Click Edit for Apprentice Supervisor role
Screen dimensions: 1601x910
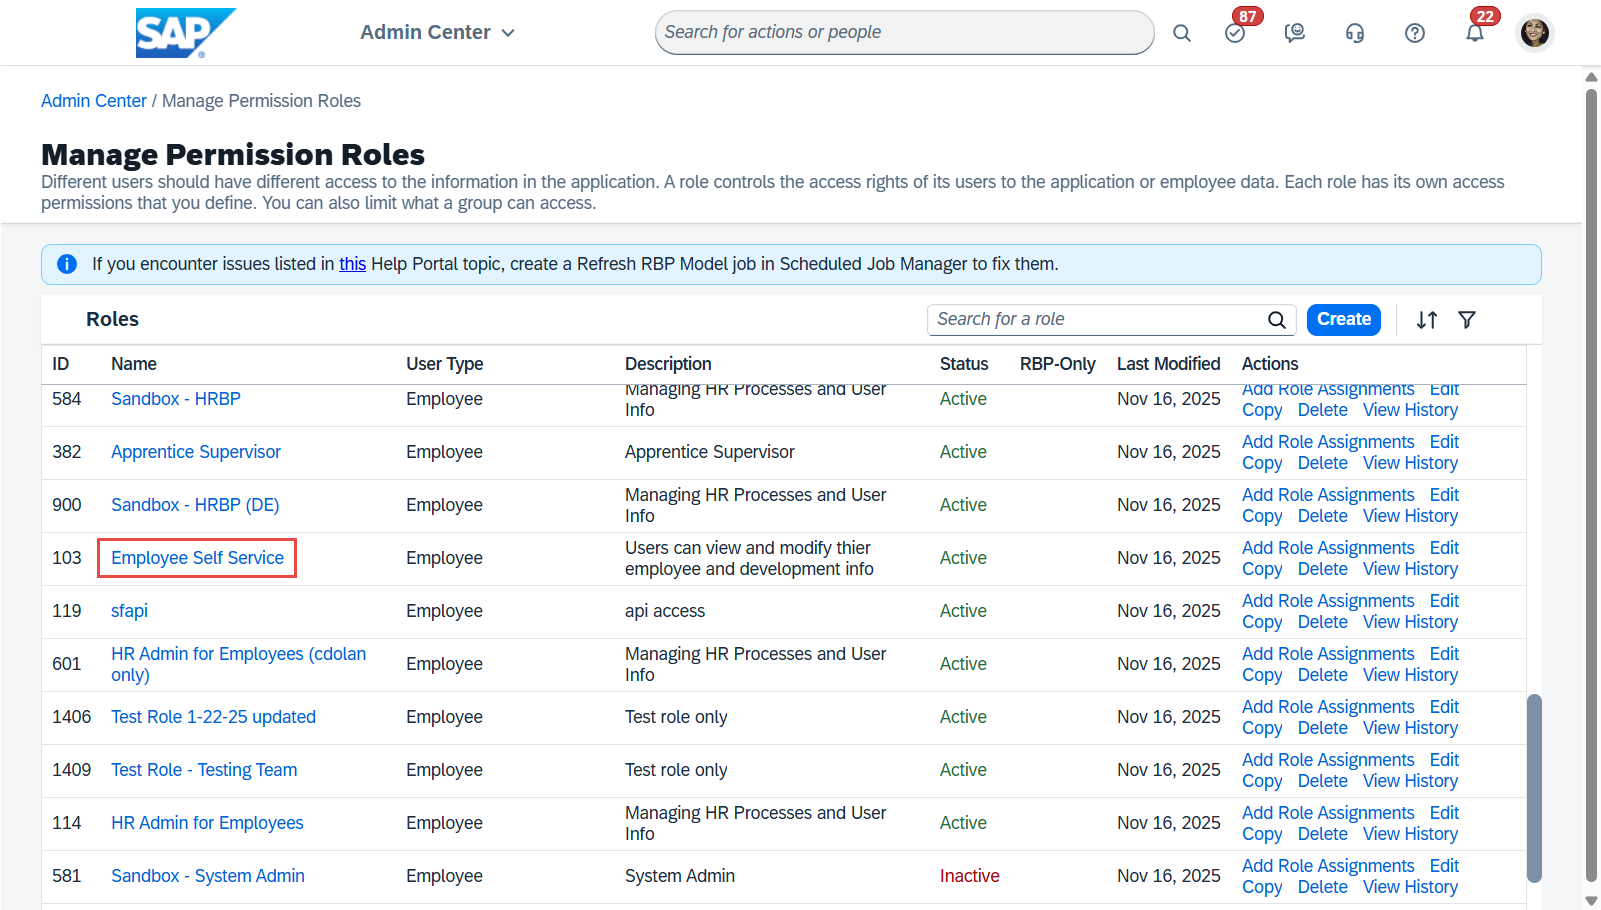pos(1444,442)
